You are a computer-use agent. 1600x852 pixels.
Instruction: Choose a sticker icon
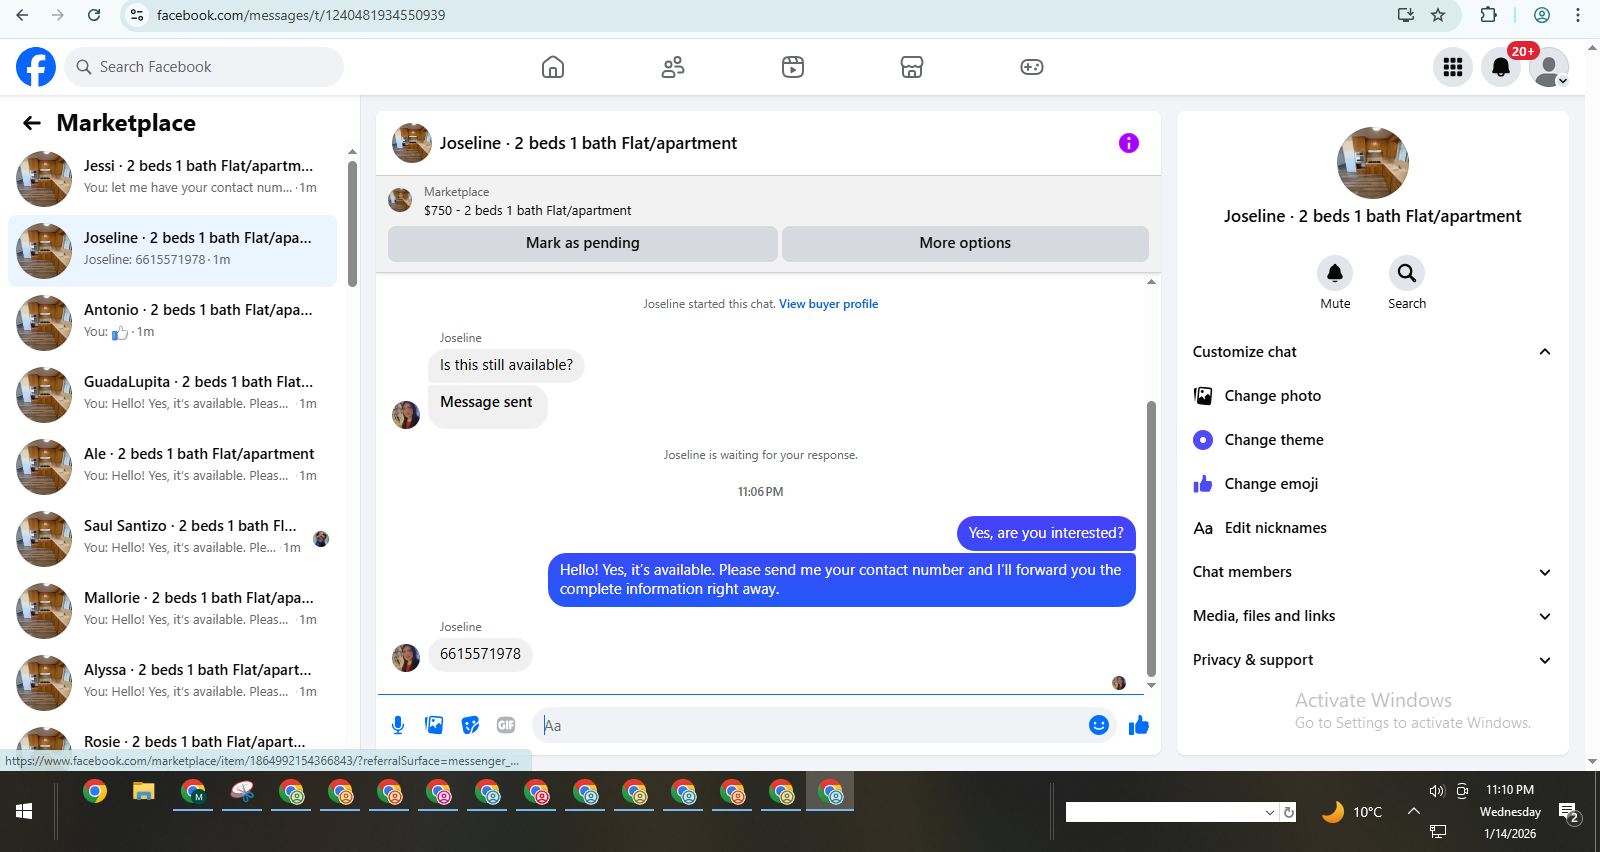(x=470, y=725)
